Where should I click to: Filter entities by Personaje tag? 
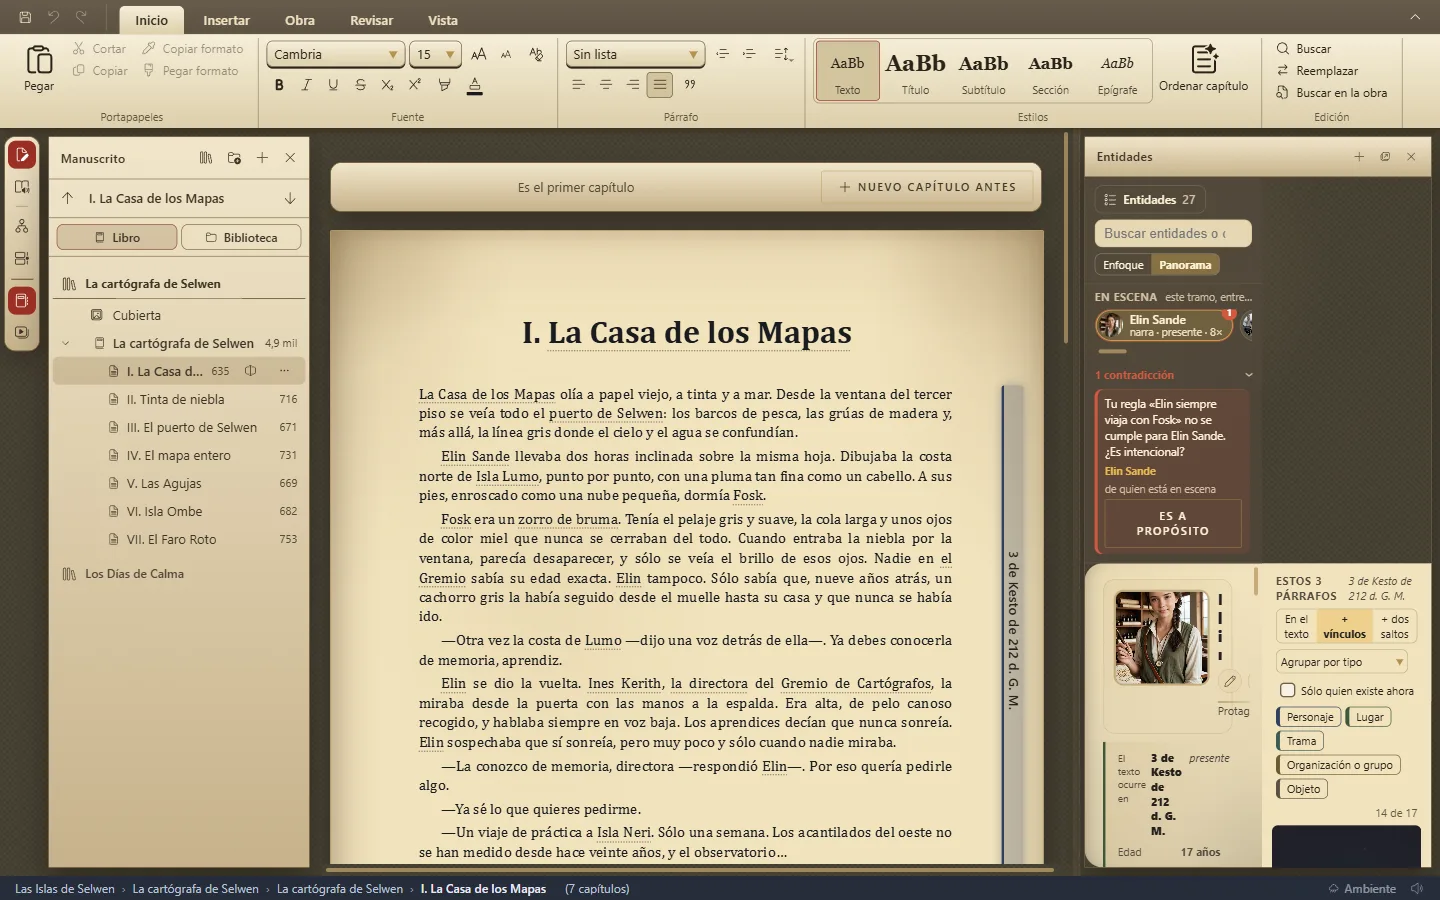click(1310, 717)
